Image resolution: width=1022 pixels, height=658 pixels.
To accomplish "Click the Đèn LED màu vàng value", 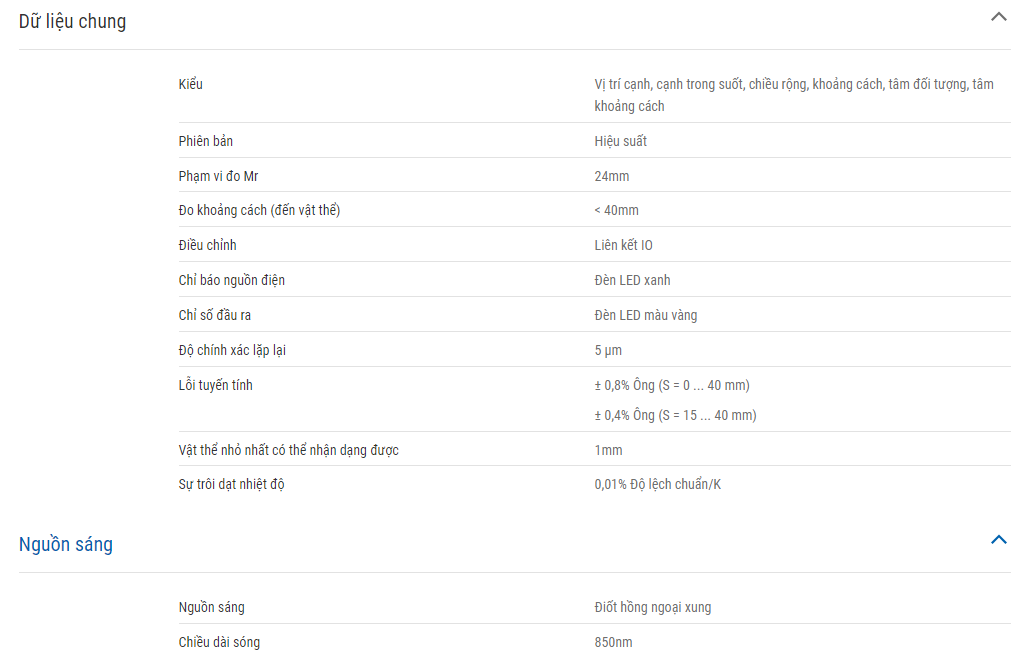I will (x=645, y=315).
